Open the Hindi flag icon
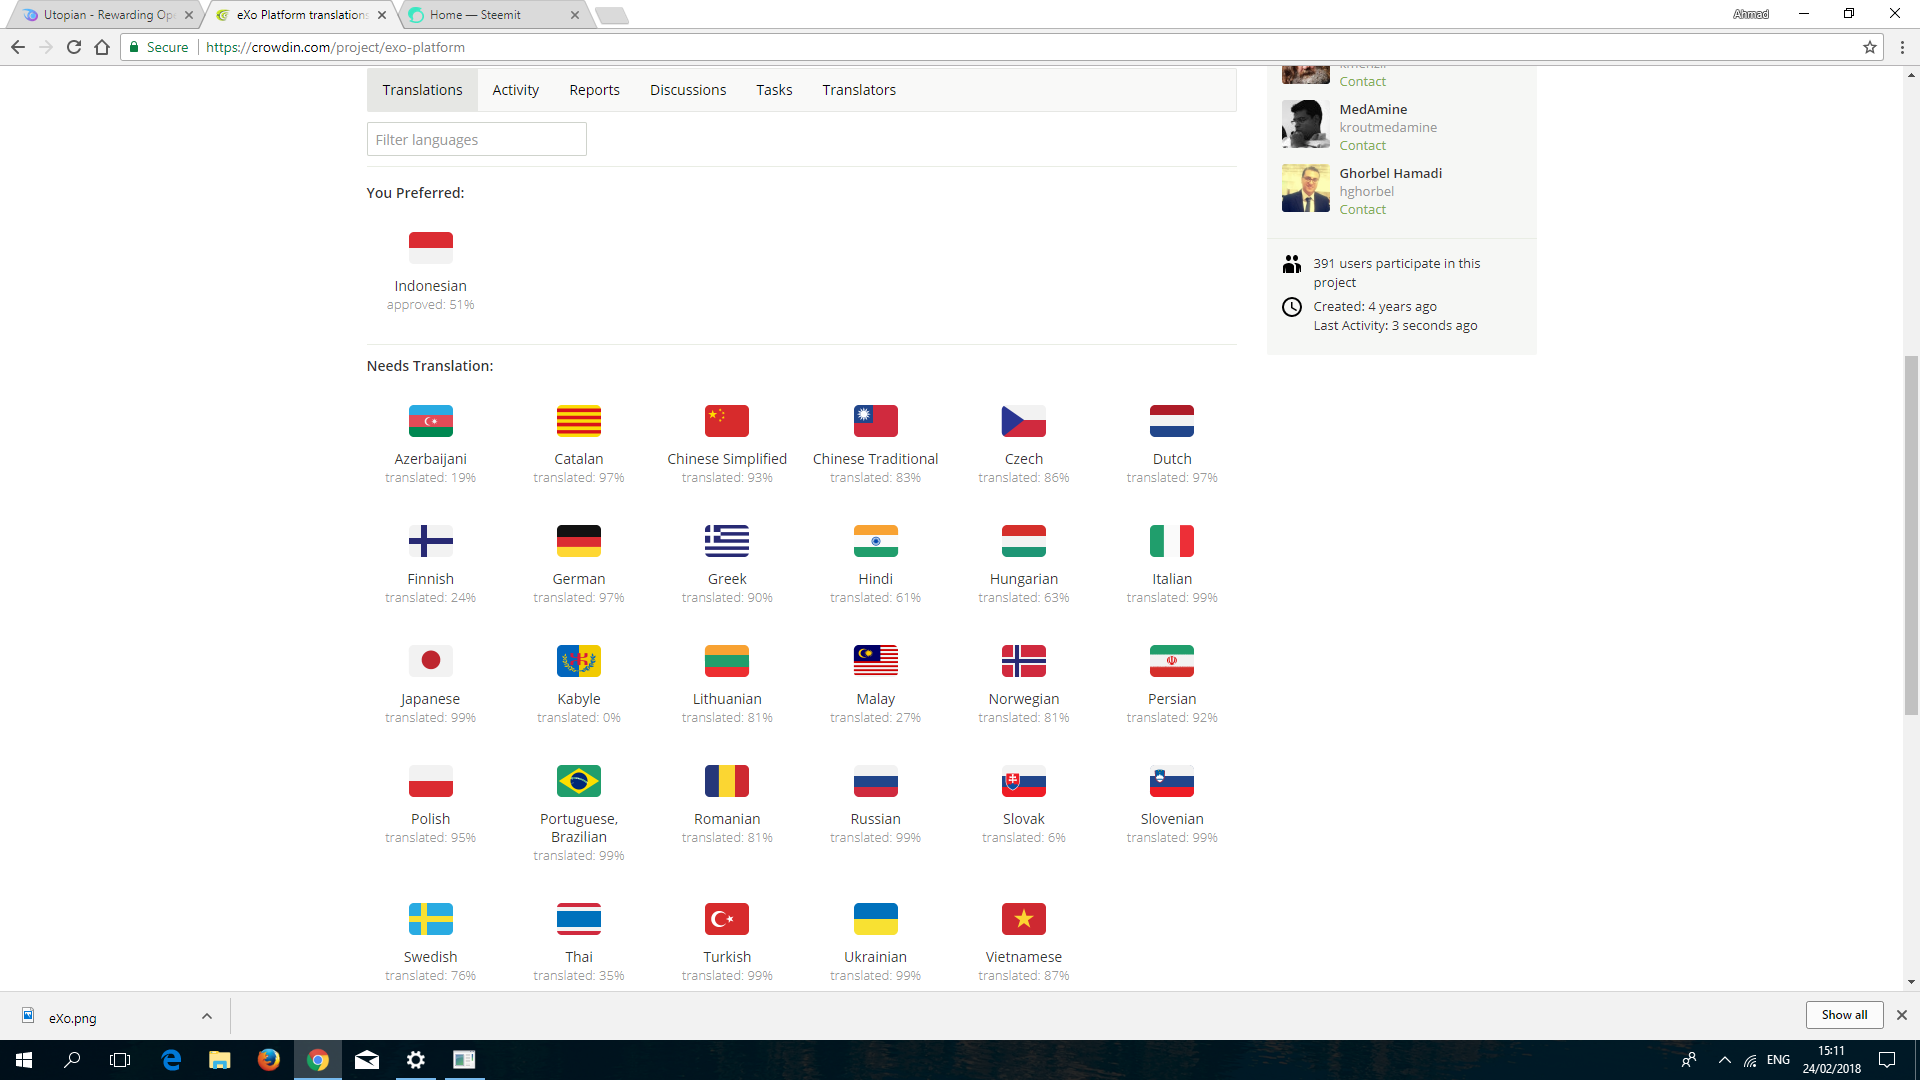The height and width of the screenshot is (1080, 1920). (x=875, y=541)
